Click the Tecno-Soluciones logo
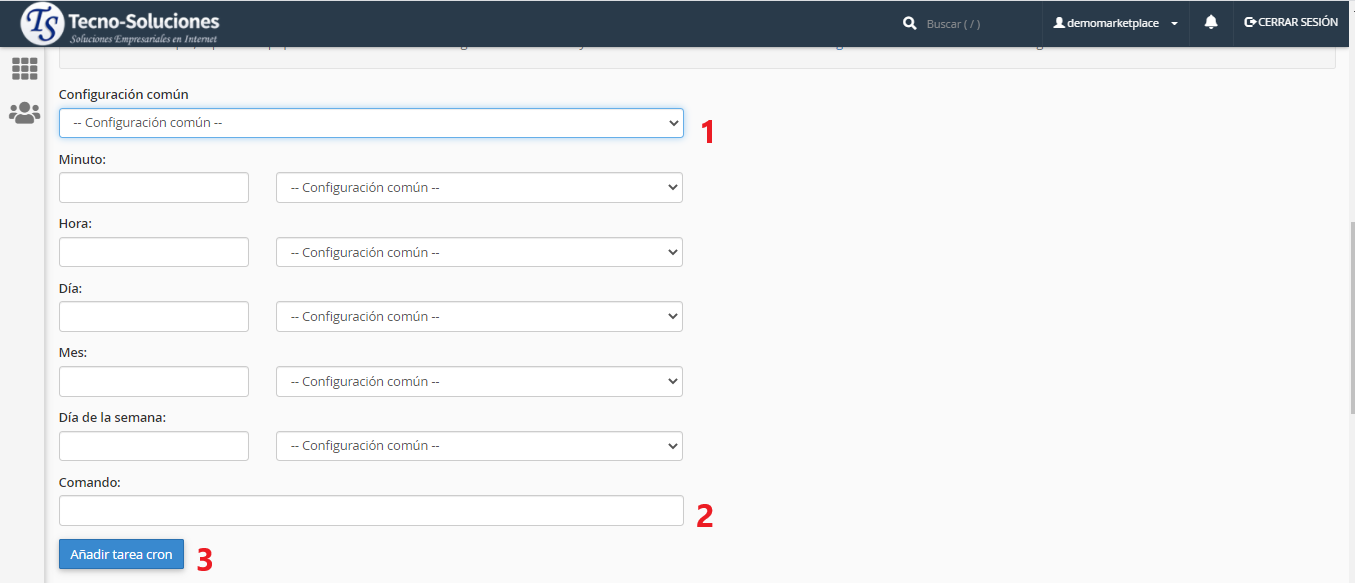Image resolution: width=1355 pixels, height=583 pixels. (120, 24)
